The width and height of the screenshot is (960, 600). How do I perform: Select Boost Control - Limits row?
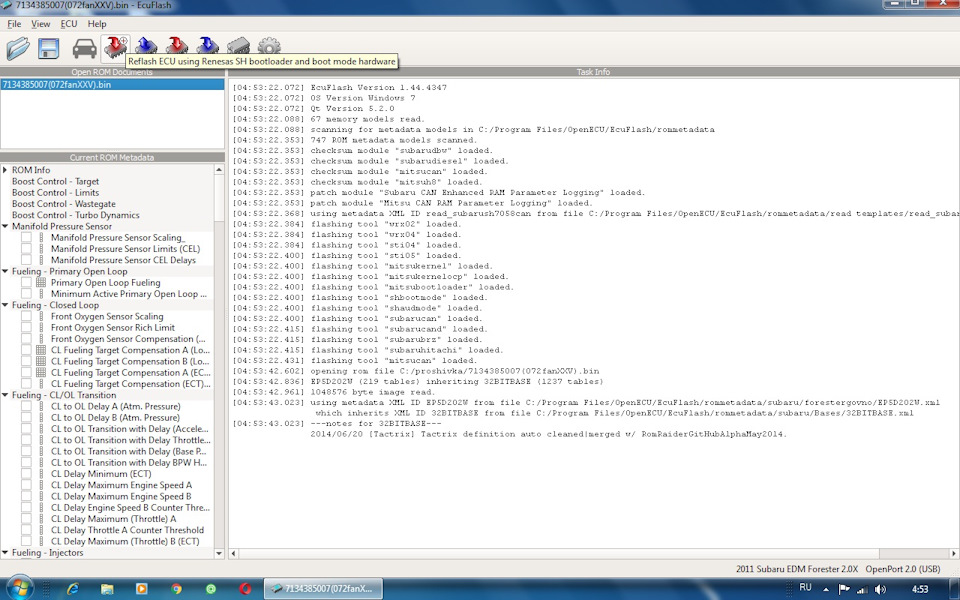55,192
